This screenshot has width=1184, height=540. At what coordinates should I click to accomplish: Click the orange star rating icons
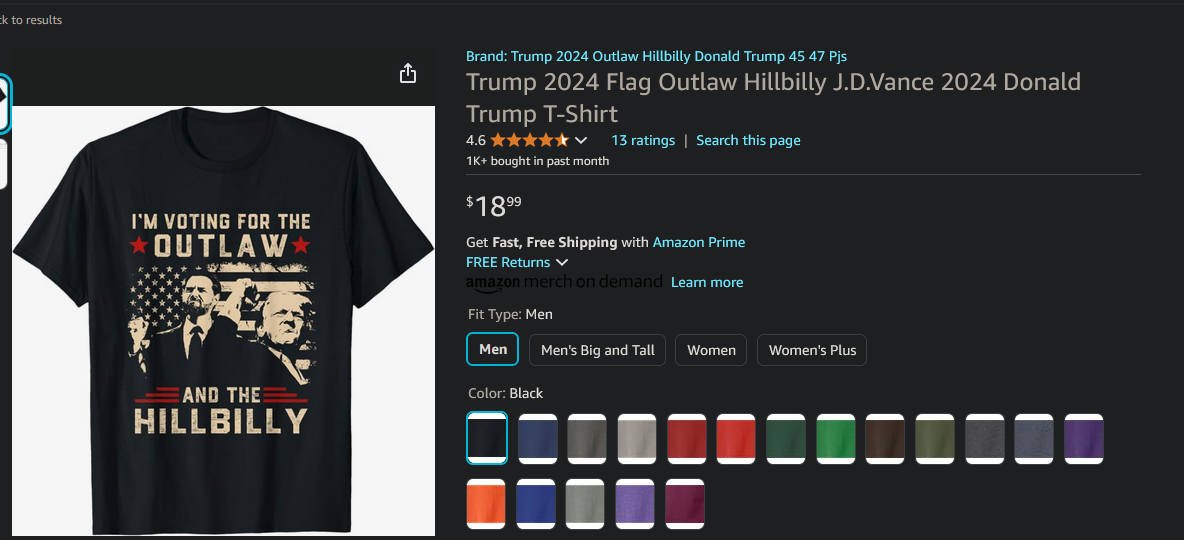tap(530, 140)
